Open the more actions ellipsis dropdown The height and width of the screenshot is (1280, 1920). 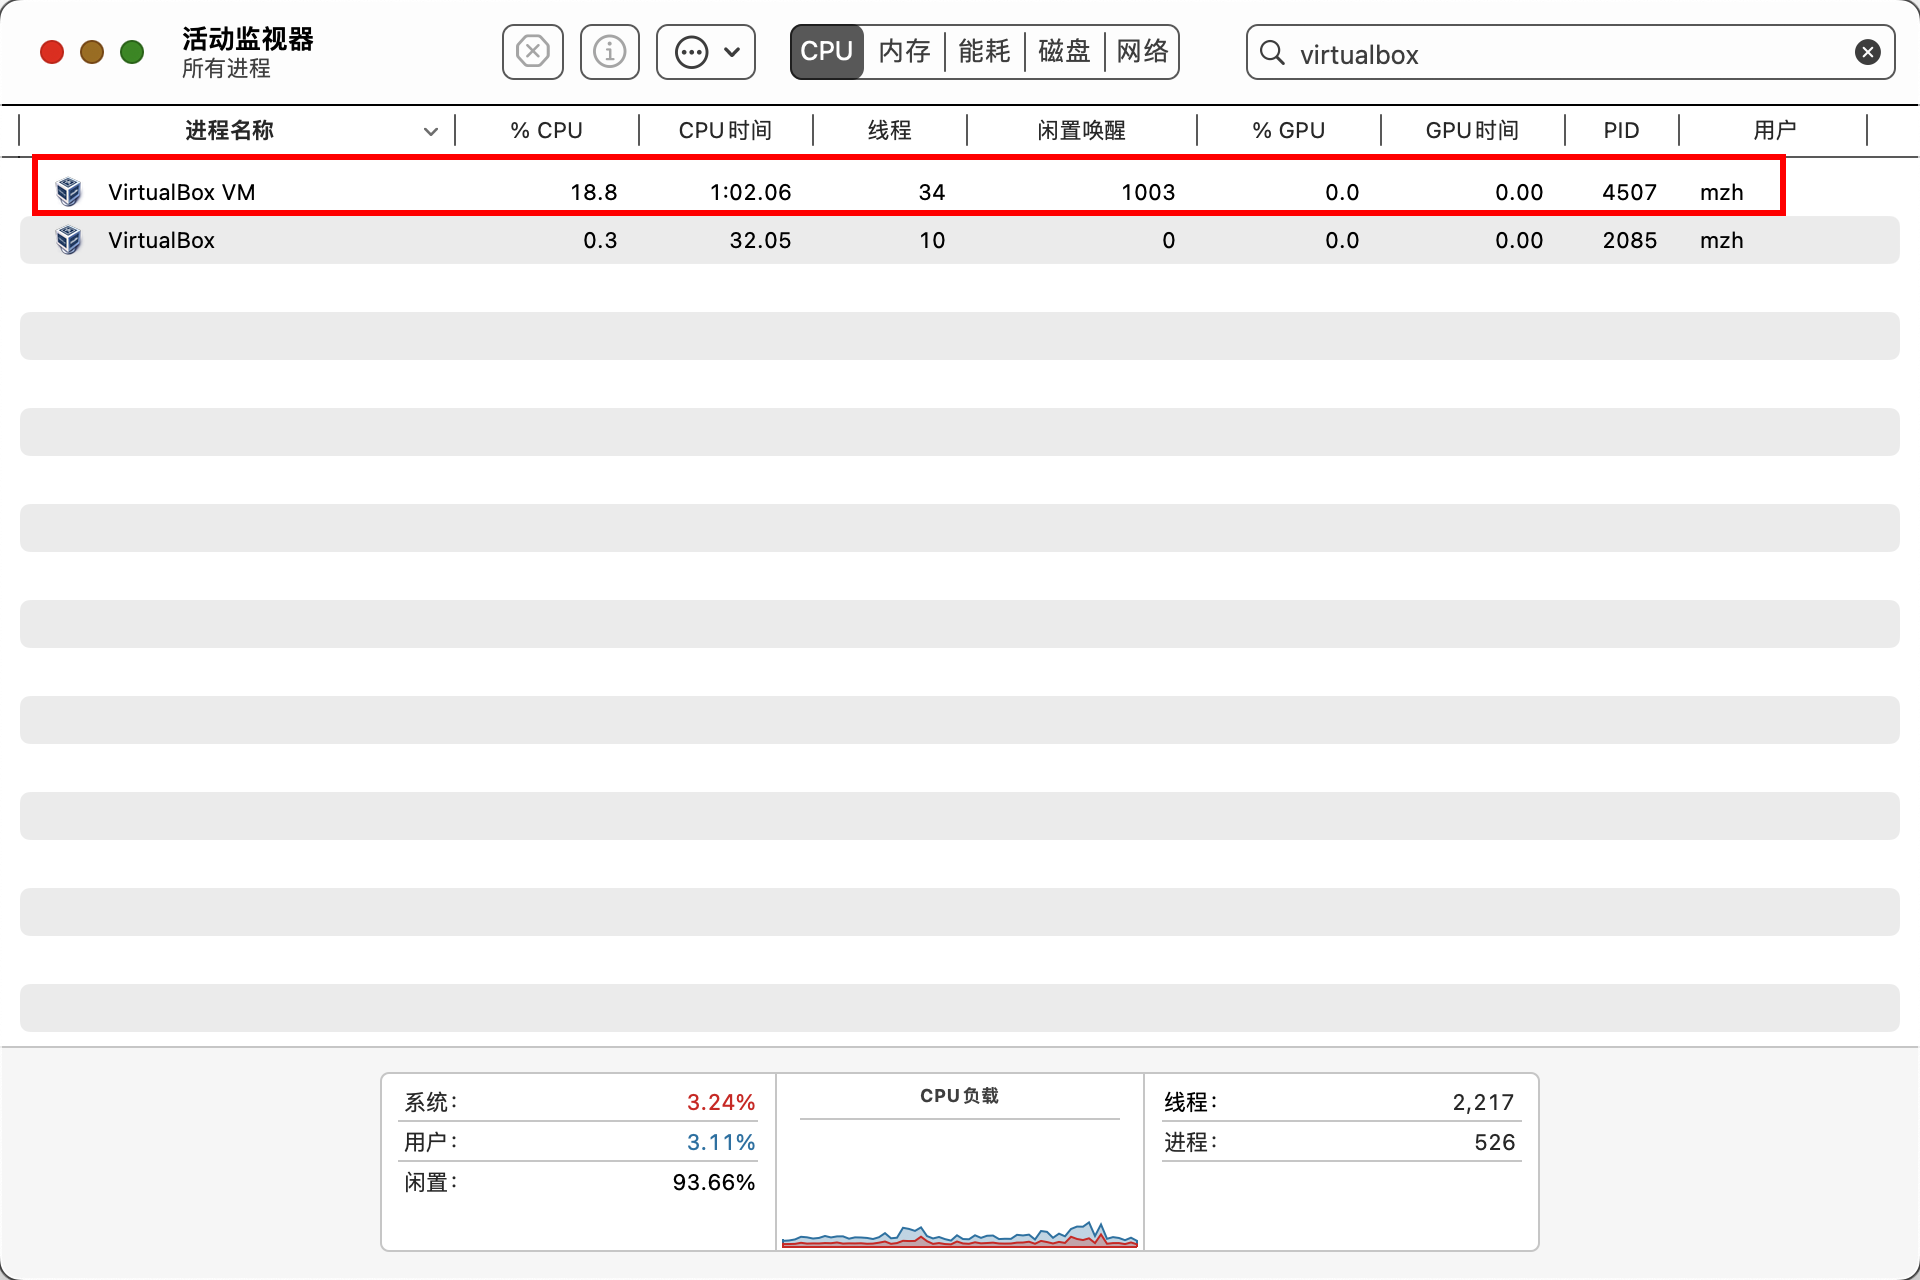pos(706,52)
